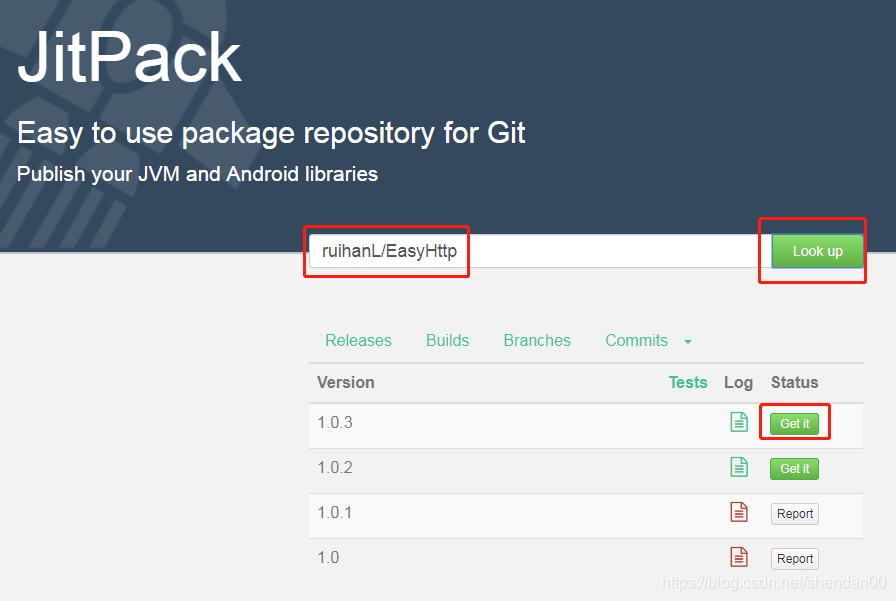Click Get it for version 1.0.2

793,468
